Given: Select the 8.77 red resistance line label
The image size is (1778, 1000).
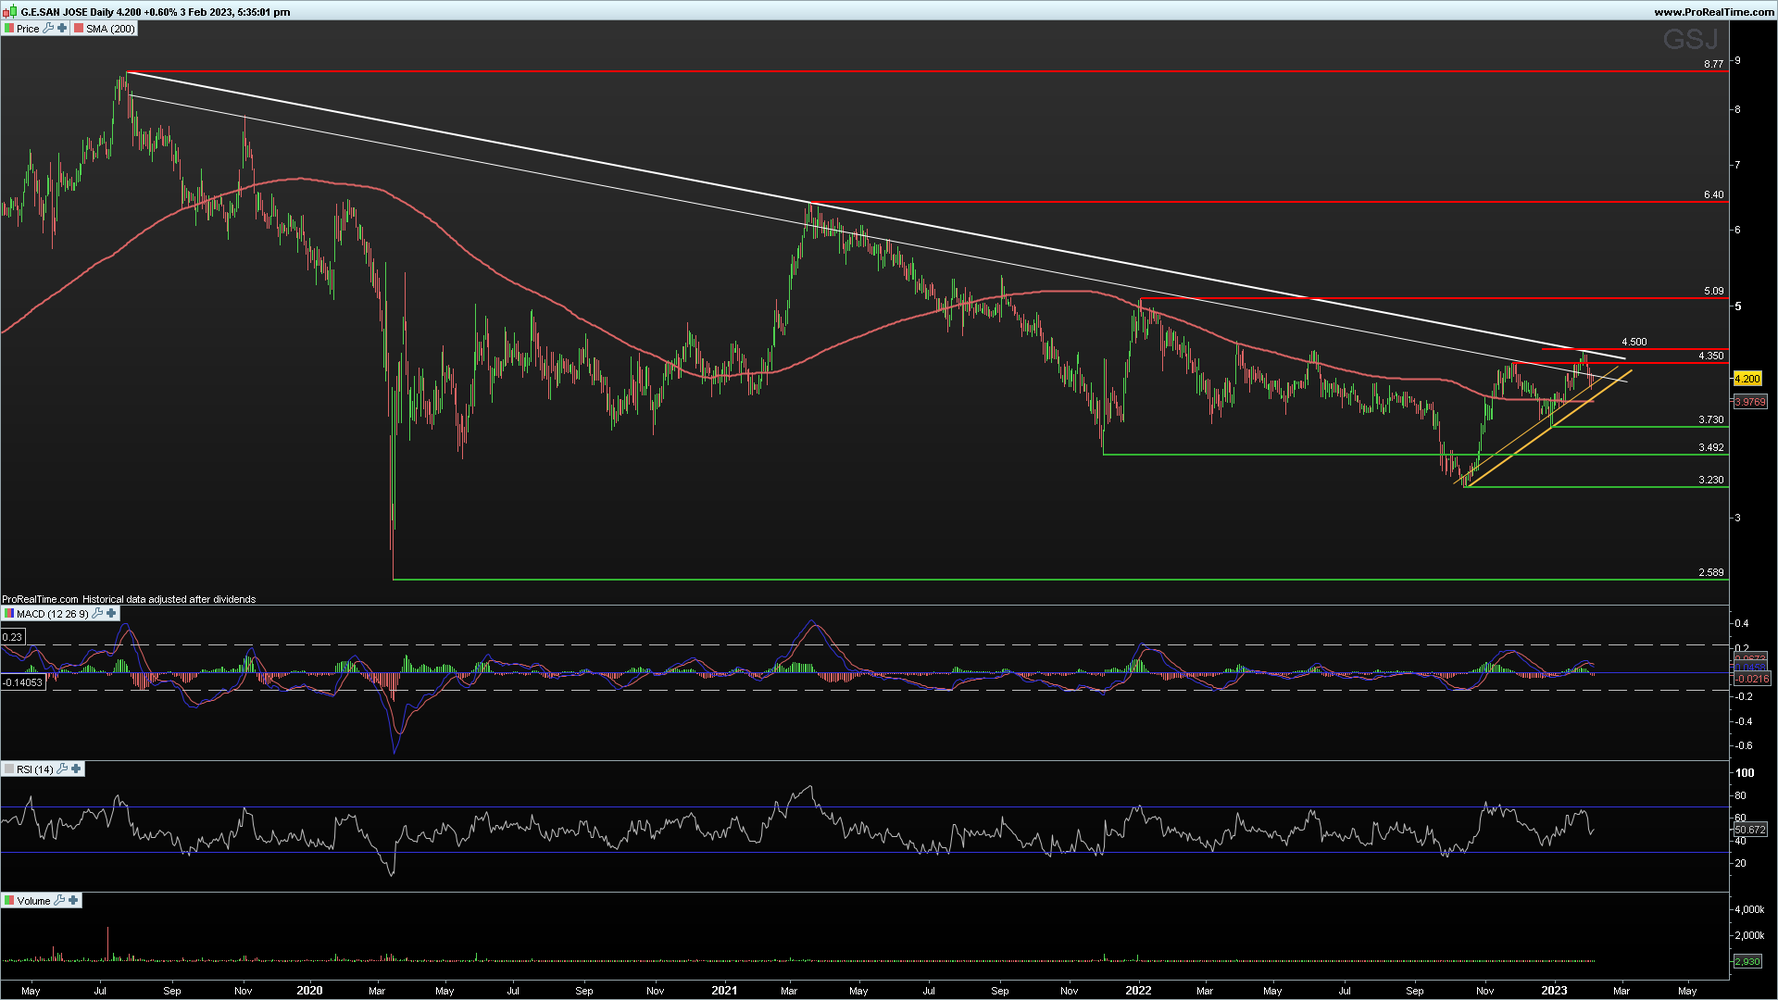Looking at the screenshot, I should [x=1713, y=64].
